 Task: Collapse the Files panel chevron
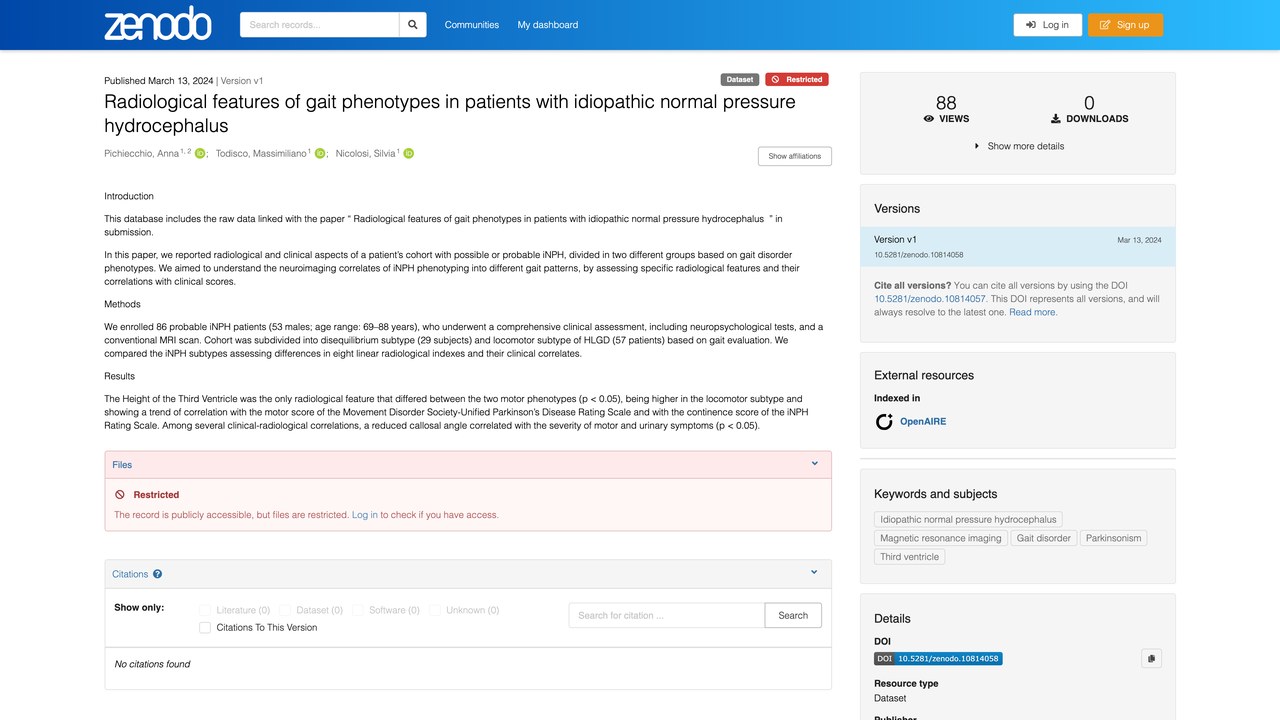[x=814, y=464]
